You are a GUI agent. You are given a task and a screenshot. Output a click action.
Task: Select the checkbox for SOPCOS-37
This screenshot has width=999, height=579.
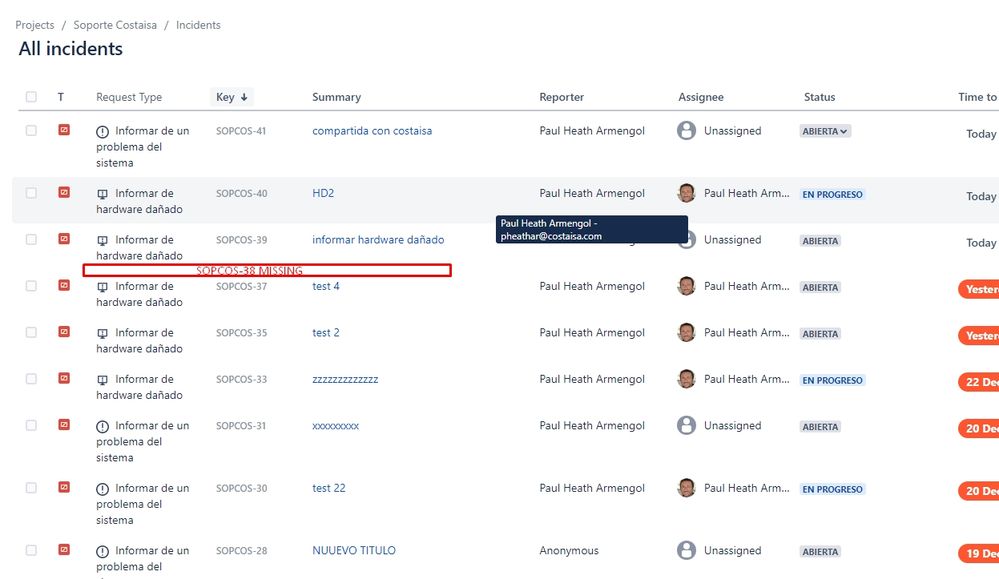click(31, 286)
